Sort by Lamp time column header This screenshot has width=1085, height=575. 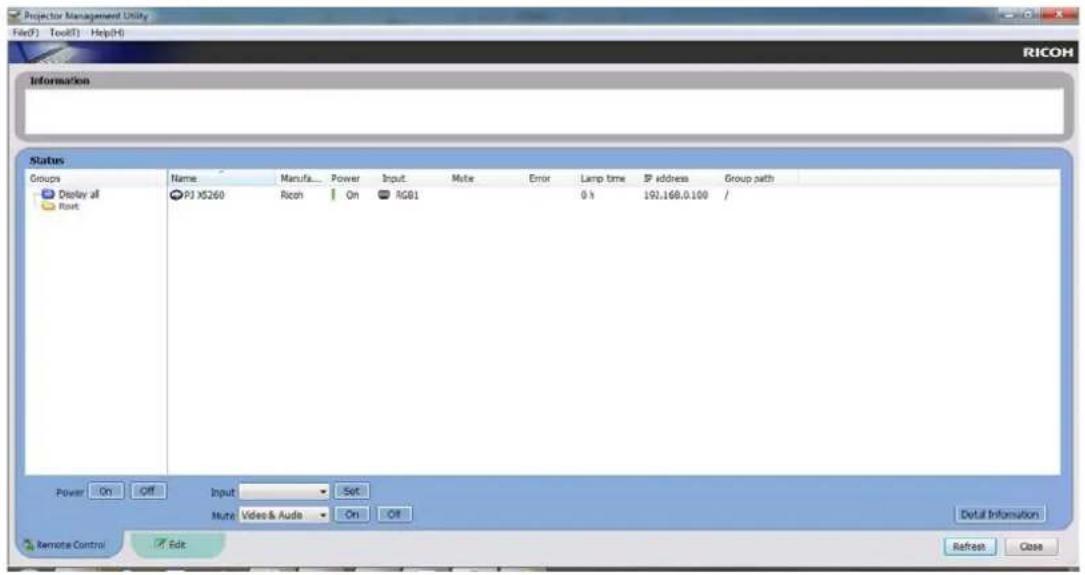click(608, 179)
